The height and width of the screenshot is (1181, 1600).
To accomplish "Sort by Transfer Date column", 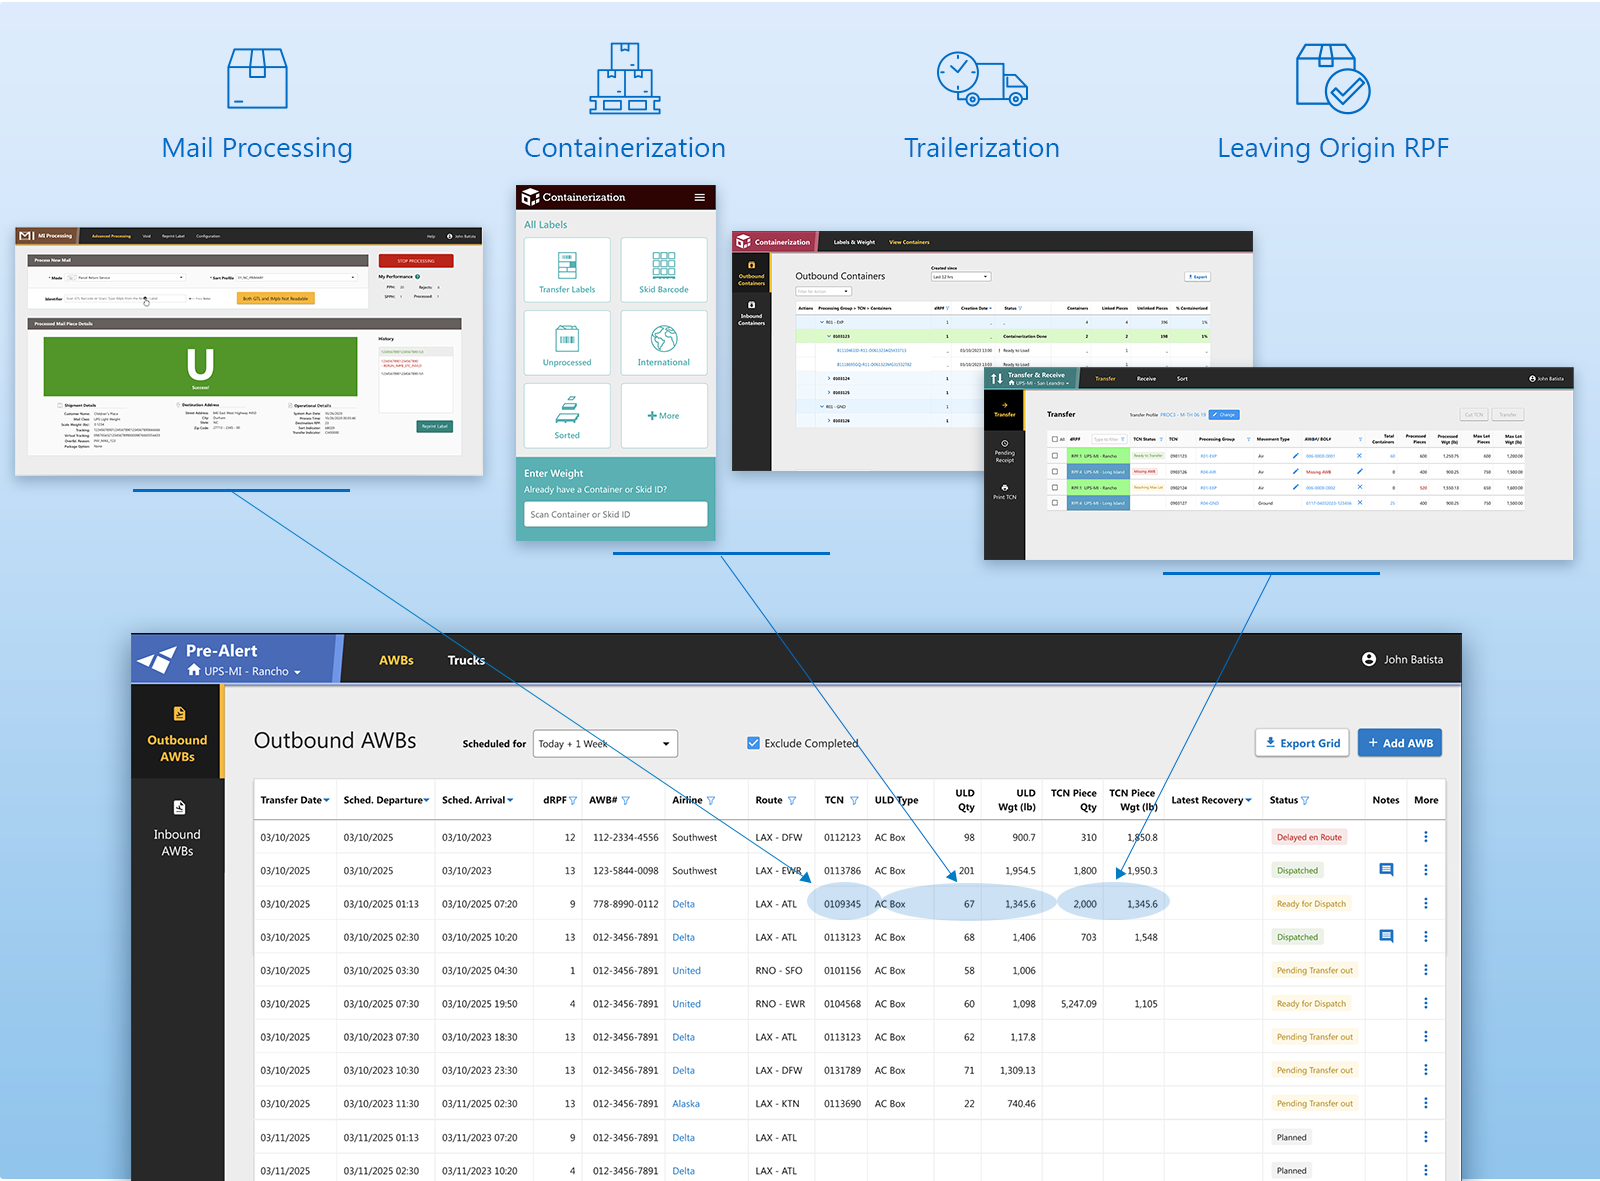I will coord(295,801).
